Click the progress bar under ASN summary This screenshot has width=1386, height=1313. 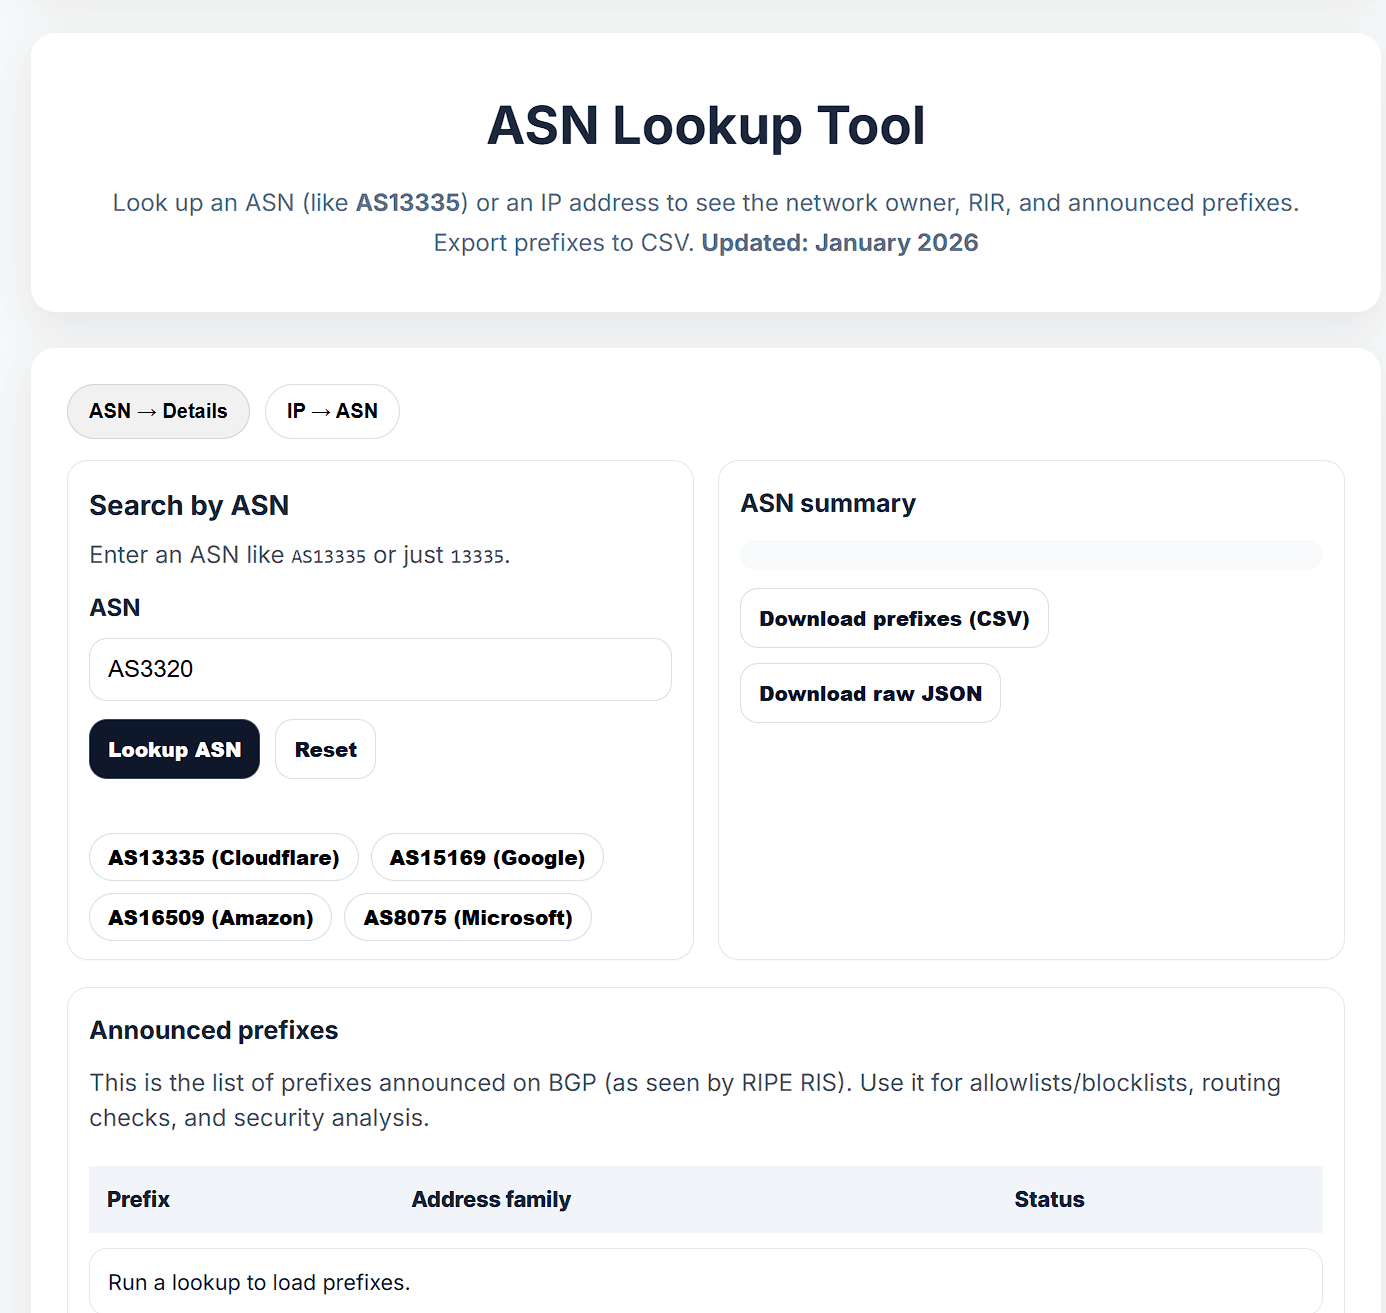[1031, 554]
